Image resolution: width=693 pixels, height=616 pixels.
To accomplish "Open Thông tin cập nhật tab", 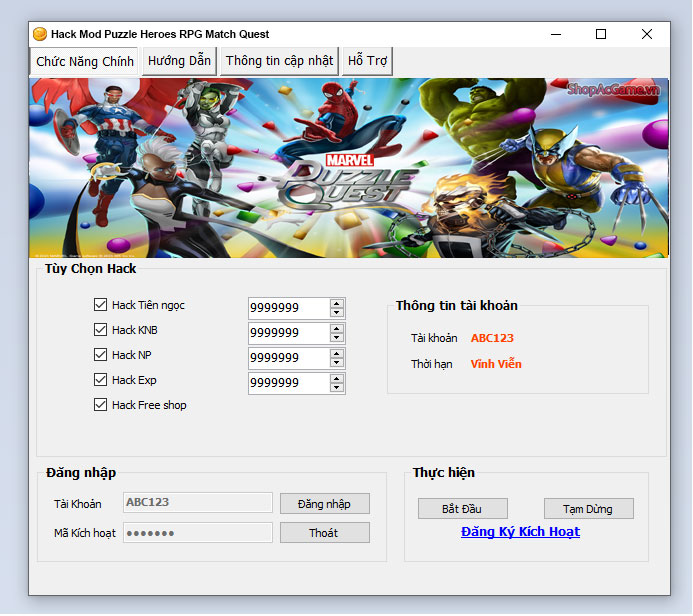I will tap(279, 61).
